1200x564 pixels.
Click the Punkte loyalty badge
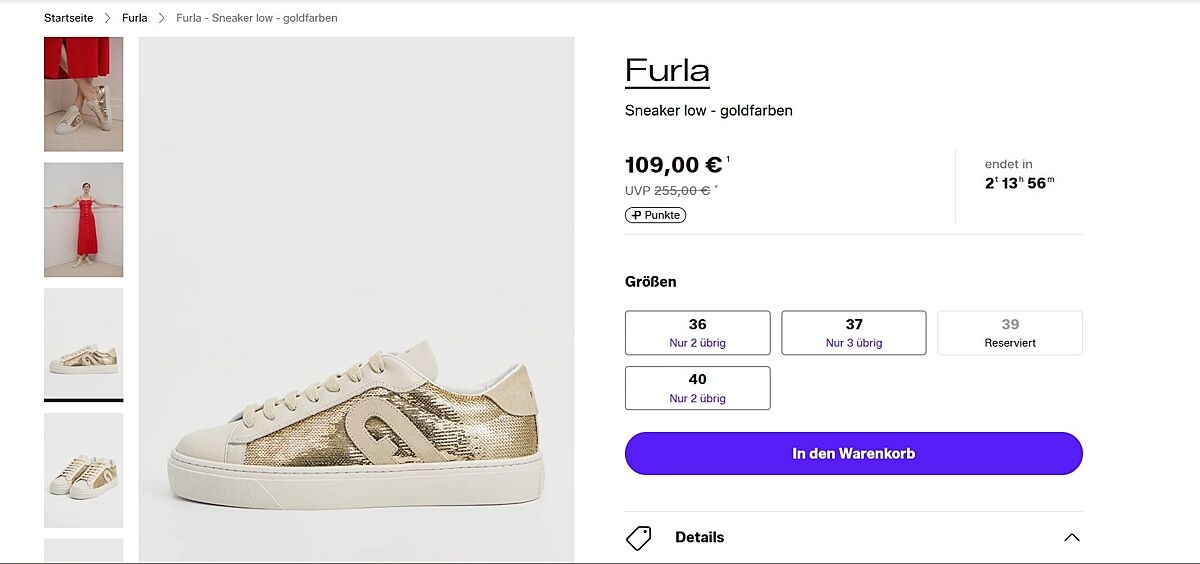tap(656, 215)
